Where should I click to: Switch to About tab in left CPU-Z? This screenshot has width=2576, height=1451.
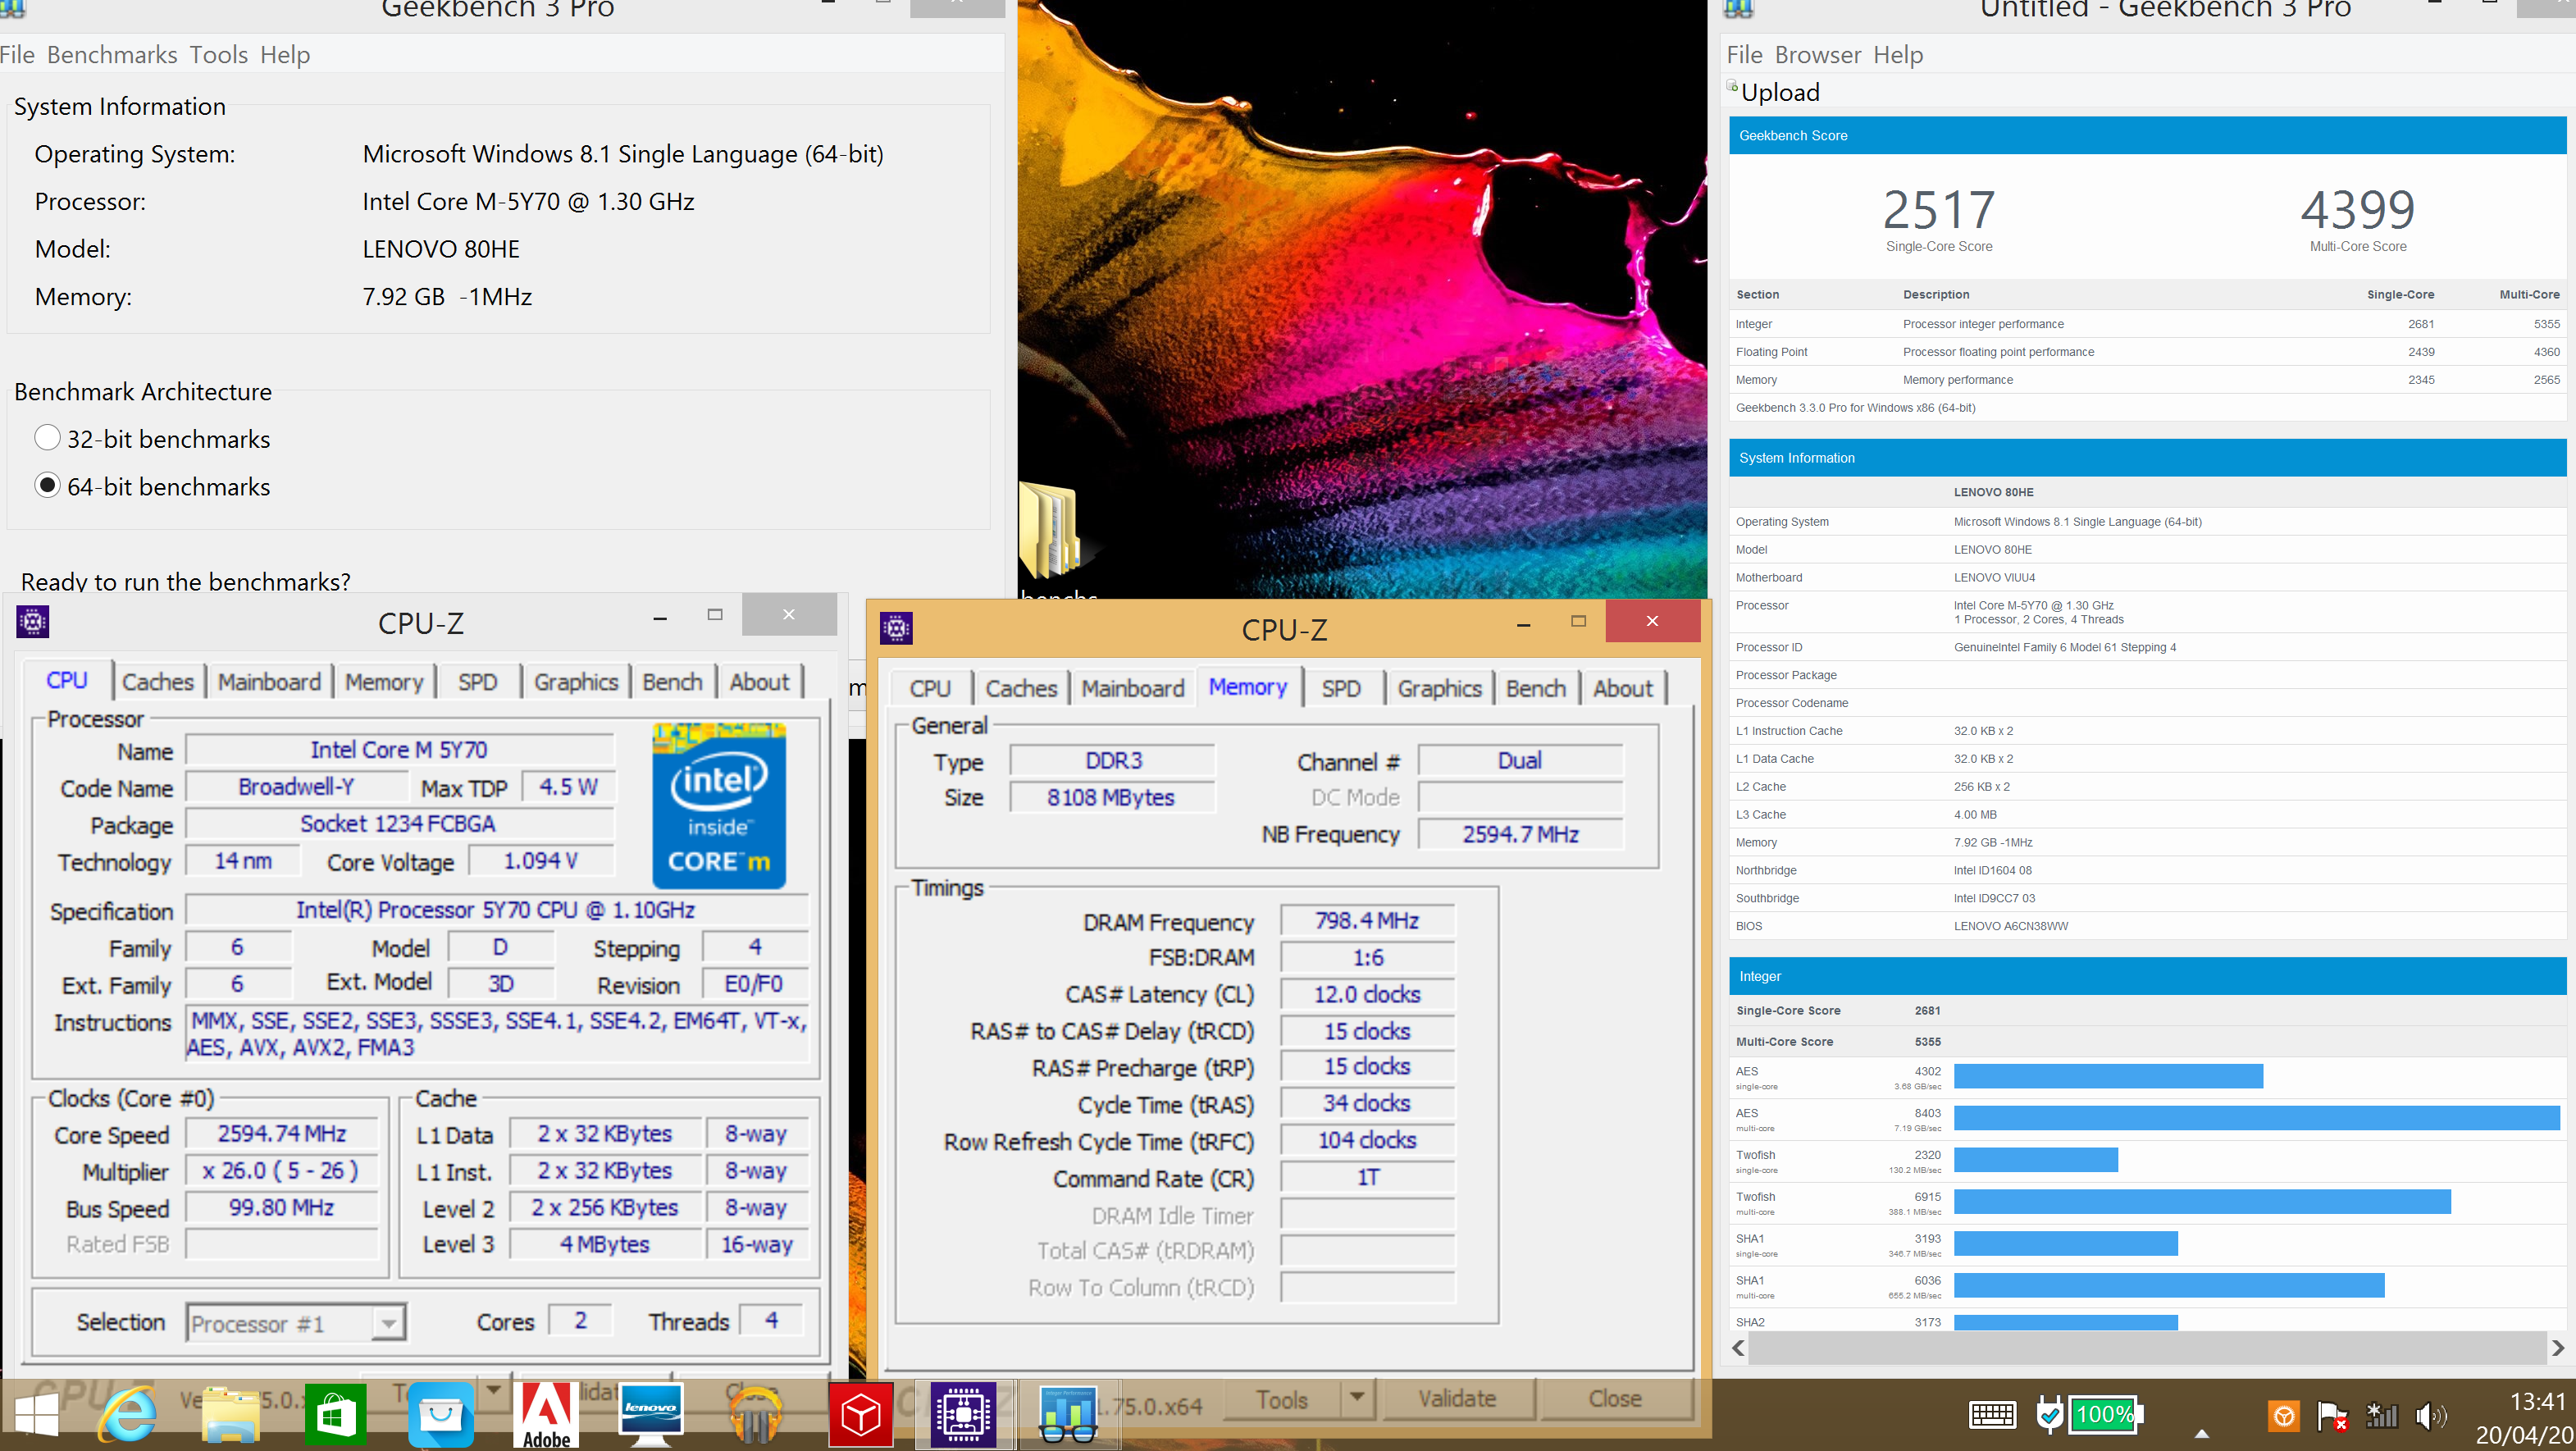[759, 682]
